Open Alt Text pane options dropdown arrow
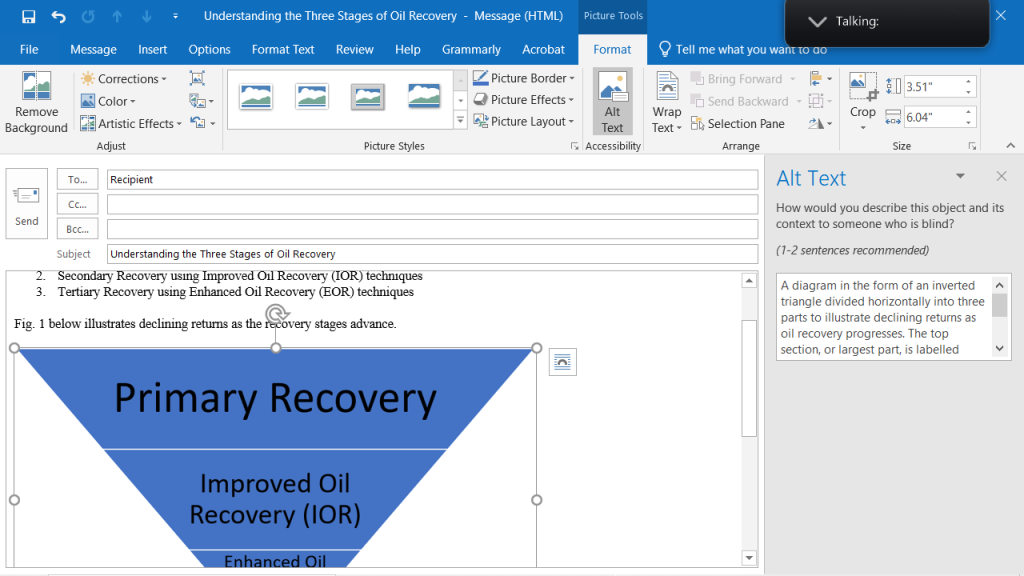The height and width of the screenshot is (576, 1024). 960,176
